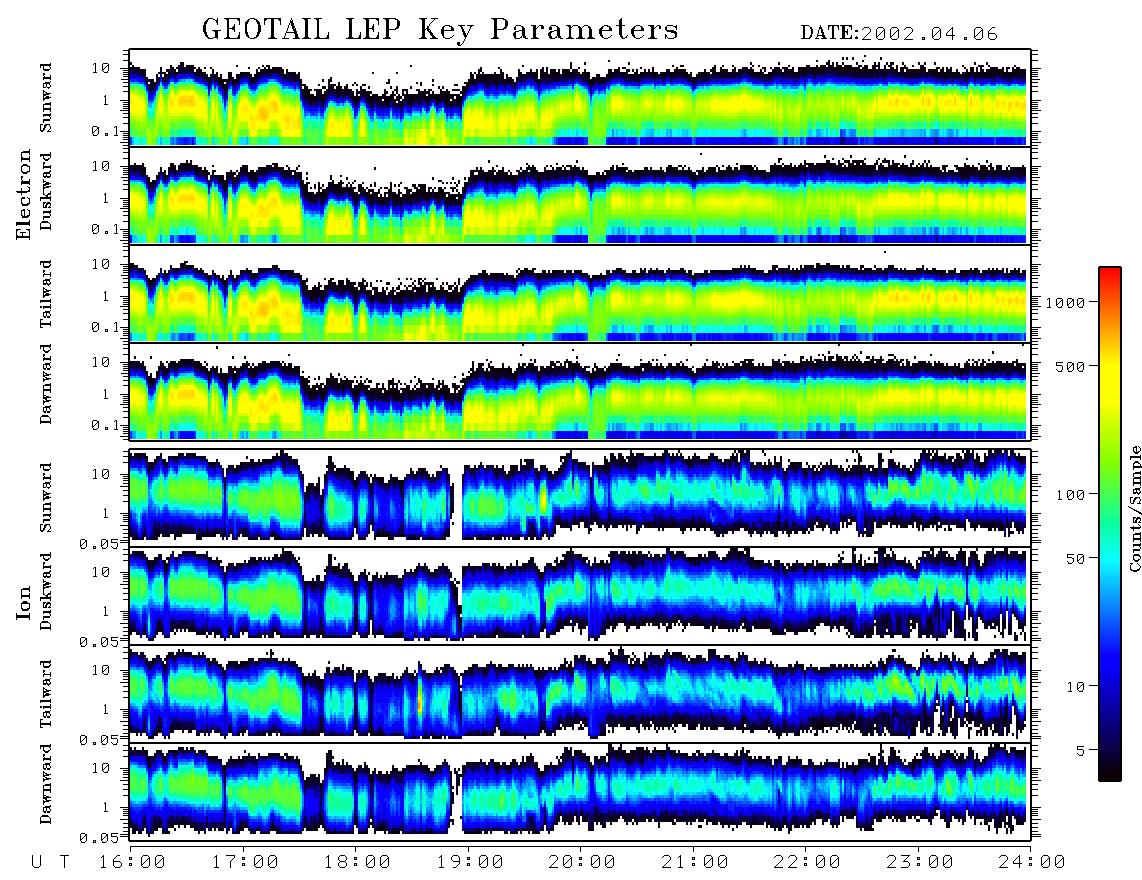The width and height of the screenshot is (1142, 880).
Task: Select the '20:00' time tick label
Action: click(582, 862)
